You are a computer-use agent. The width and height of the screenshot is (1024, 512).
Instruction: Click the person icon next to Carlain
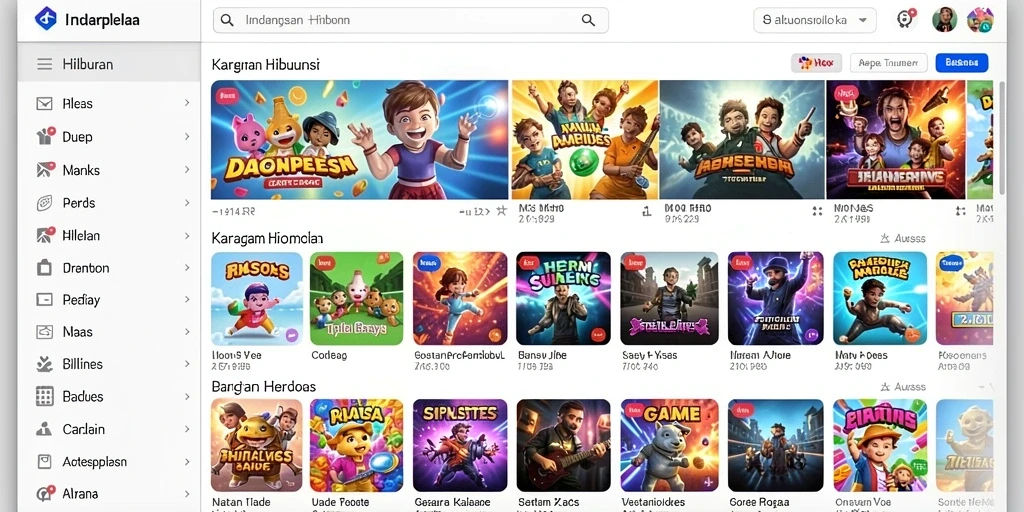(x=44, y=429)
